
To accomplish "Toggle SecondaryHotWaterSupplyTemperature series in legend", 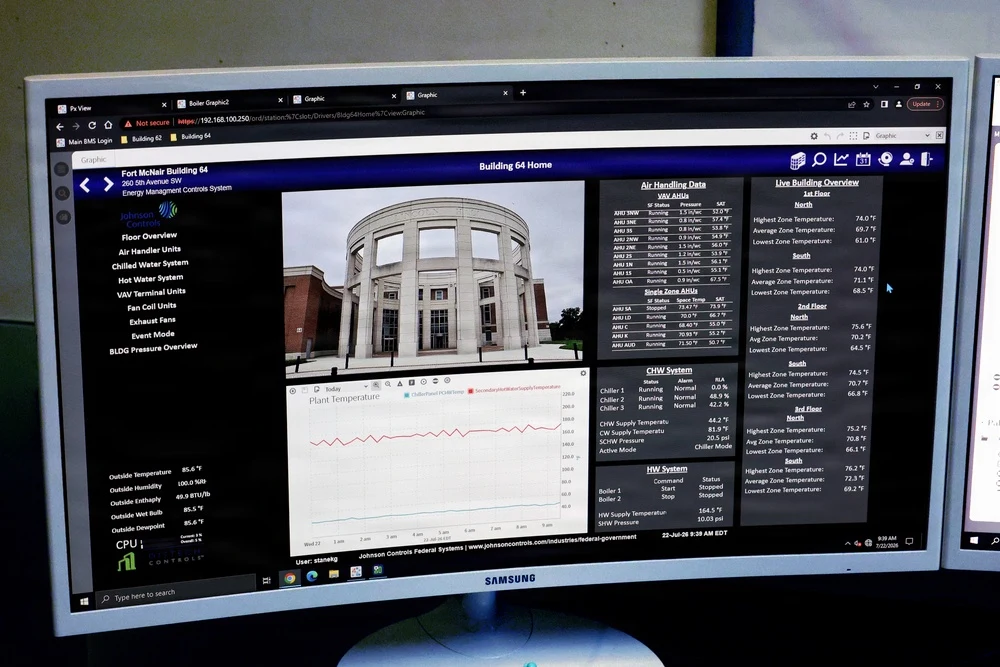I will tap(514, 389).
